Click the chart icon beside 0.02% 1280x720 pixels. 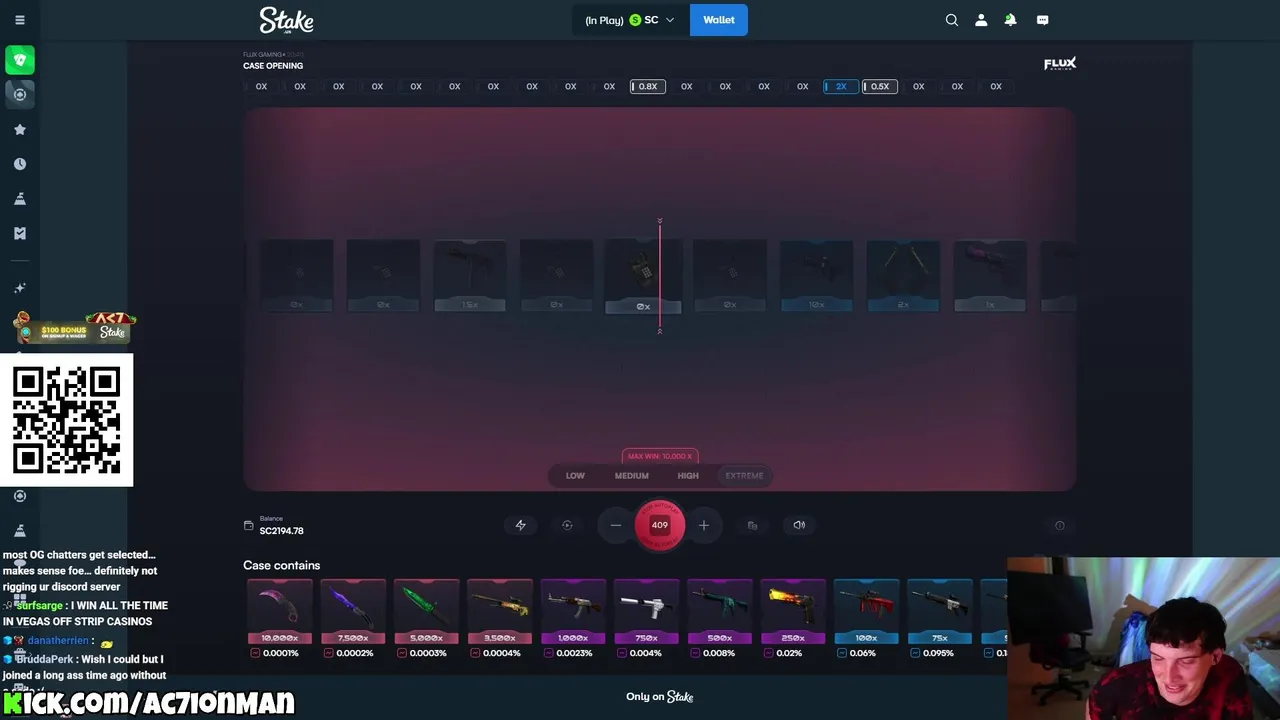point(768,653)
